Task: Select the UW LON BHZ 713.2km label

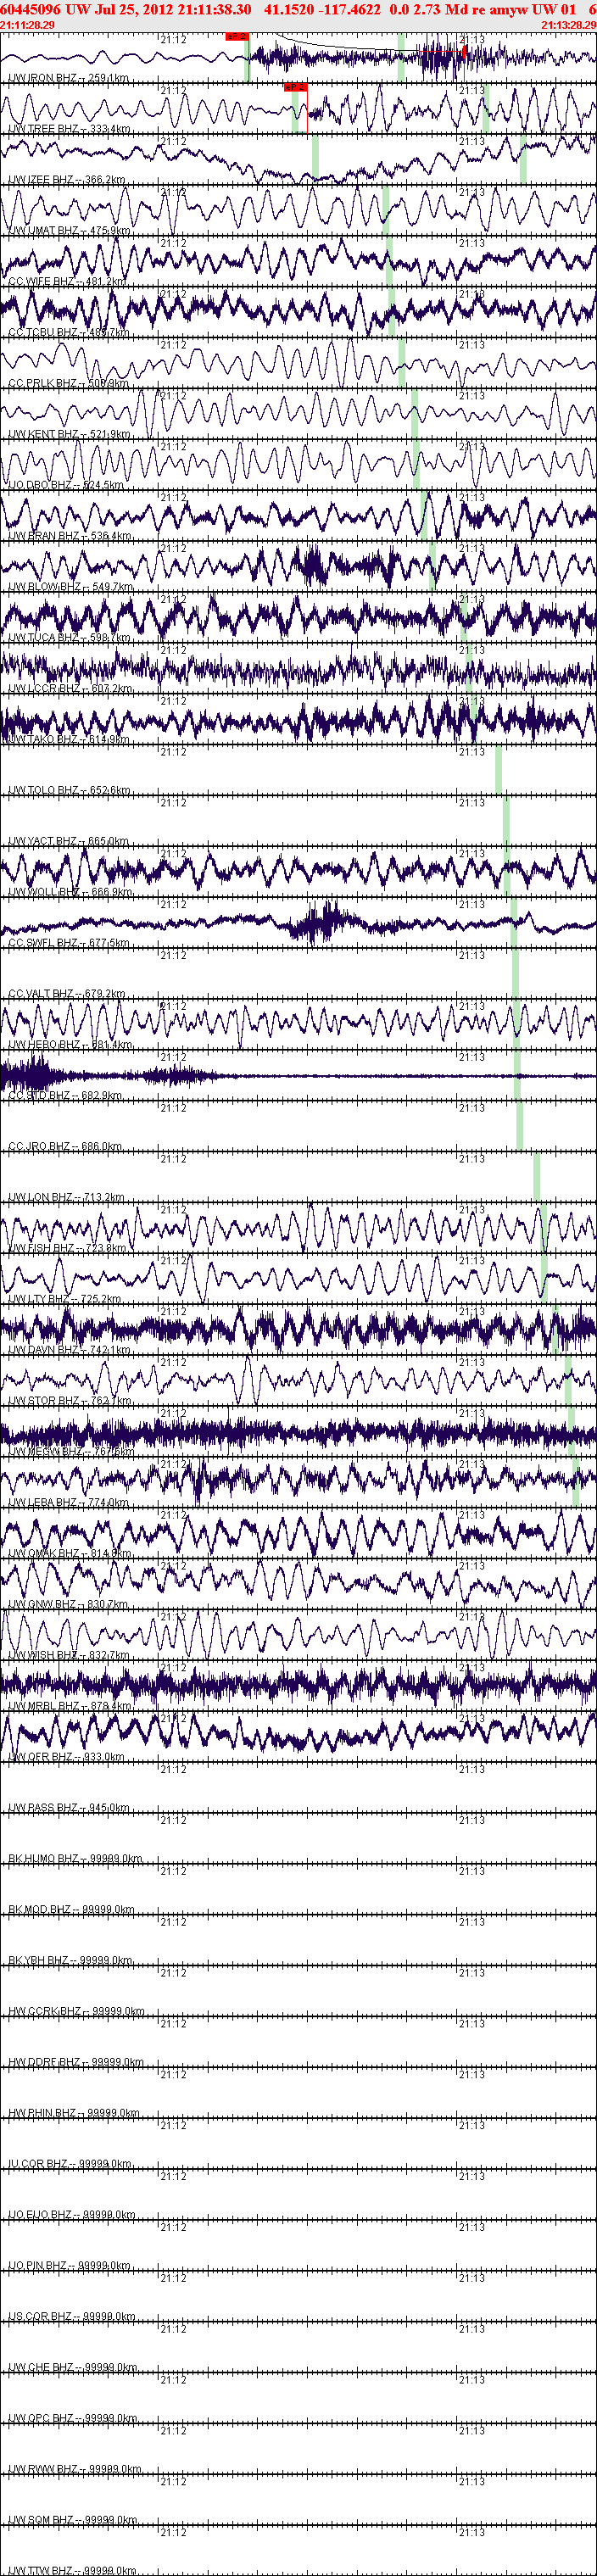Action: [67, 1198]
